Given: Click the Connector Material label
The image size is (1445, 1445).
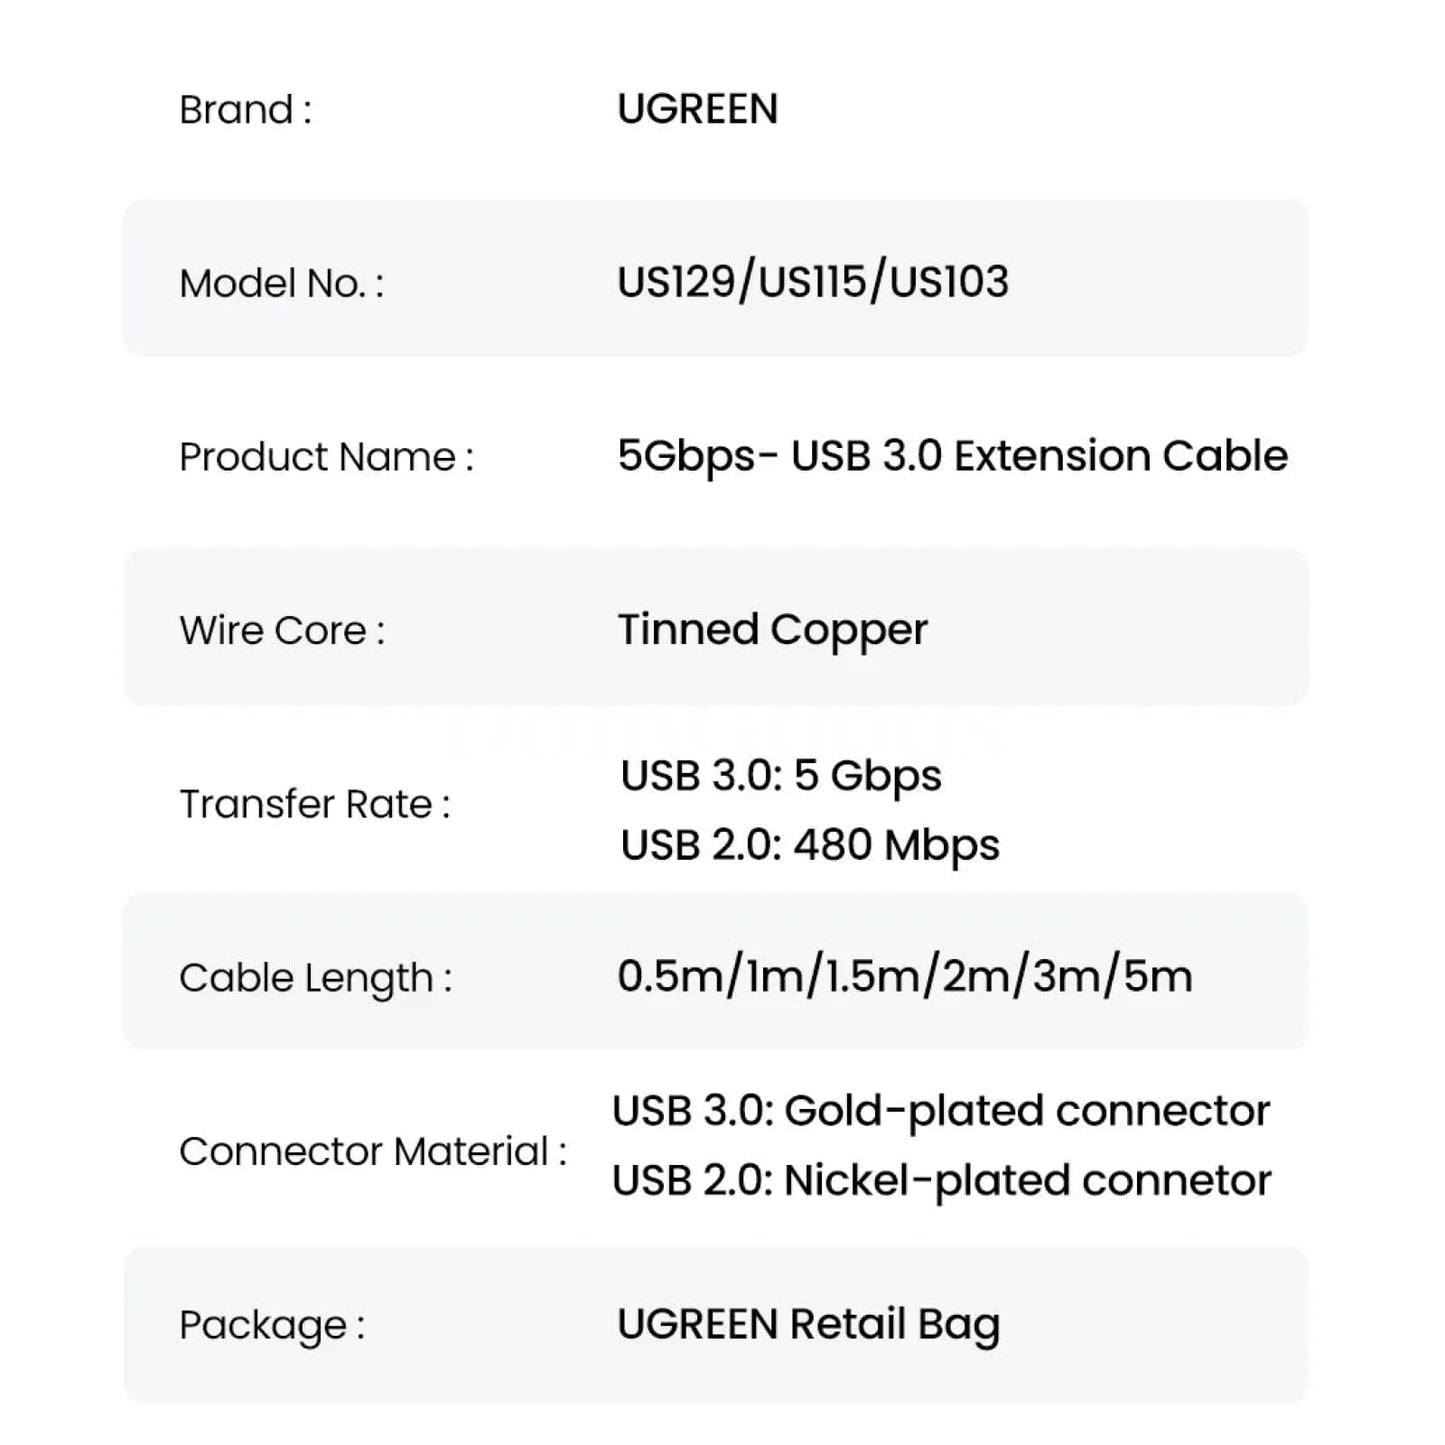Looking at the screenshot, I should point(372,1151).
